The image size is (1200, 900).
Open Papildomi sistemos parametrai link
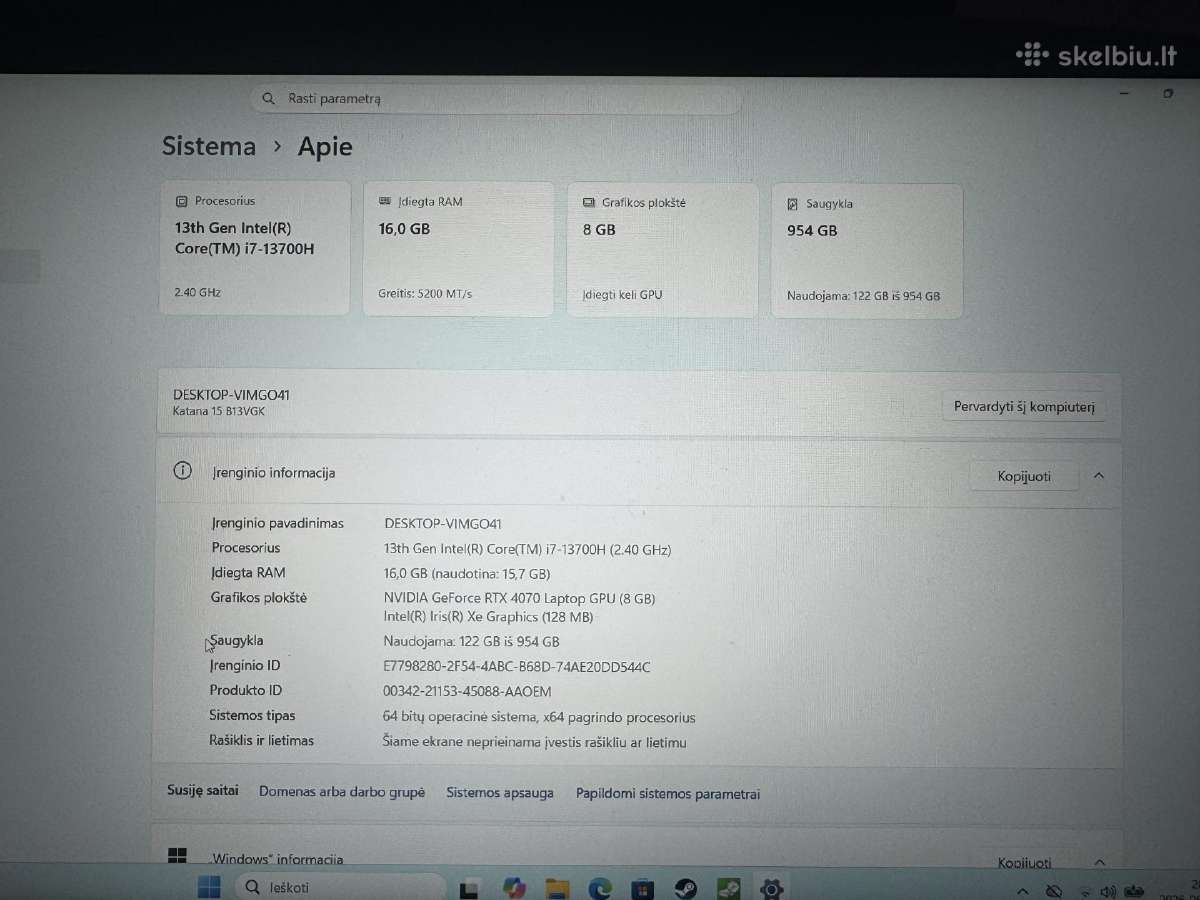(x=668, y=793)
